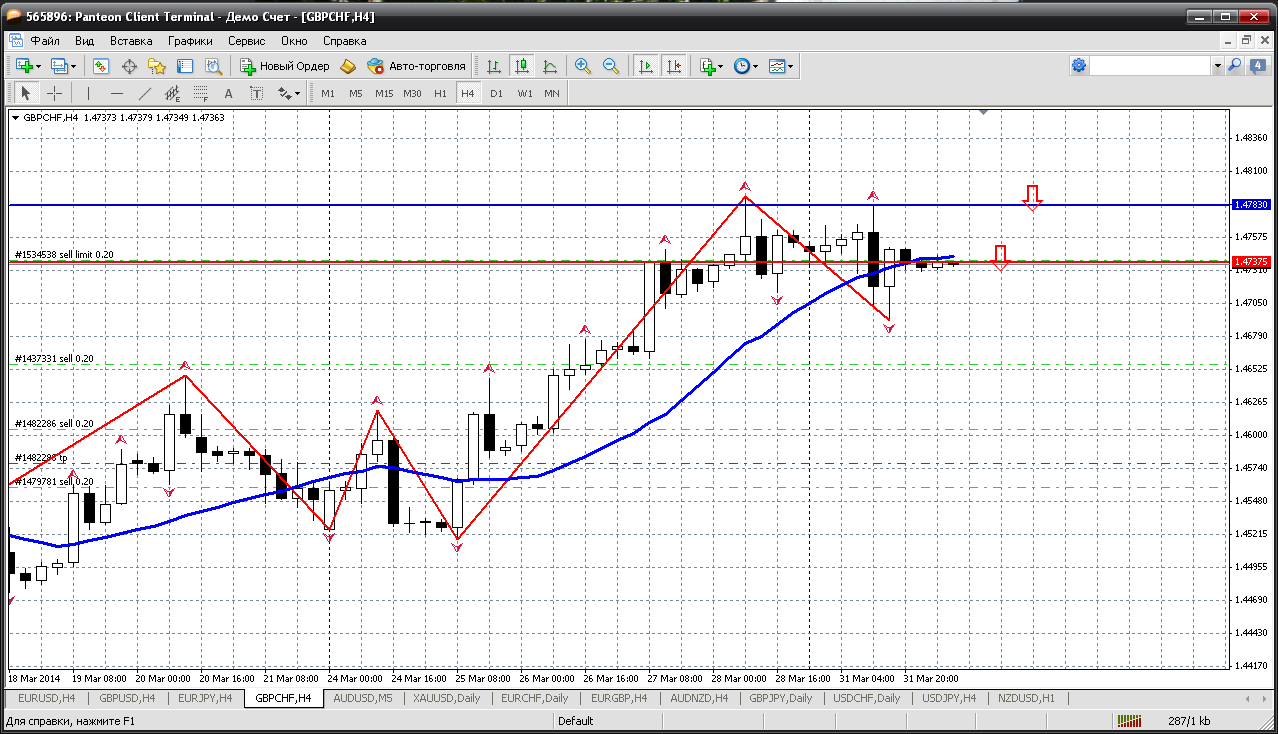The height and width of the screenshot is (734, 1278).
Task: Click the zoom out magnifier icon
Action: tap(610, 66)
